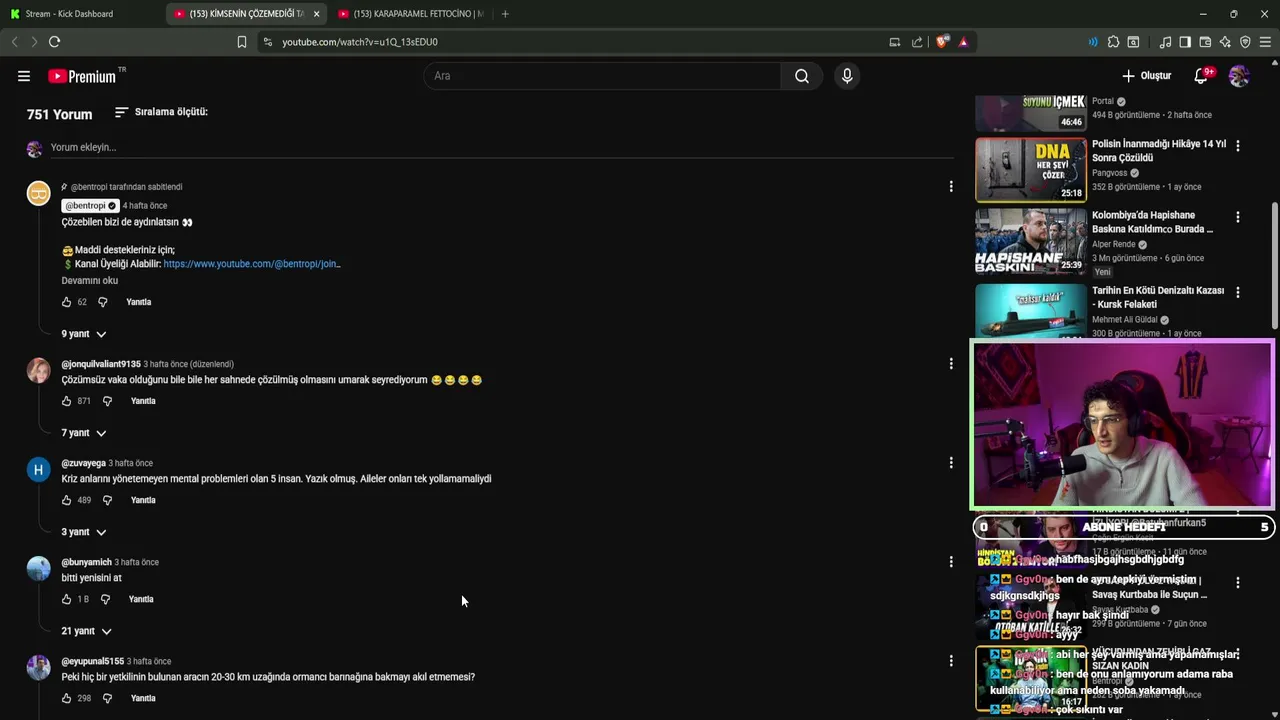Click the search magnifier button
This screenshot has height=720, width=1280.
(802, 76)
